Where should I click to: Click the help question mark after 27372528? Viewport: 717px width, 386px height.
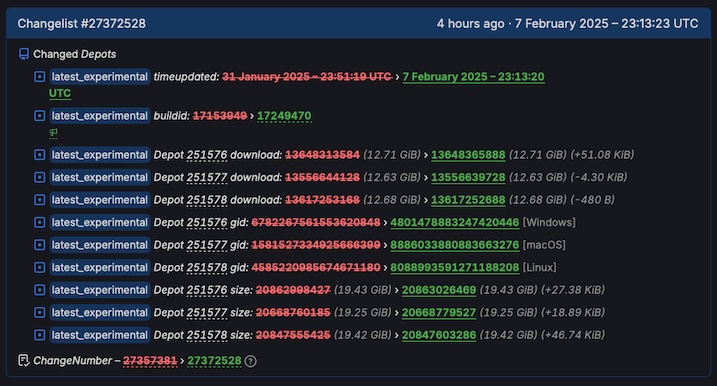tap(251, 361)
